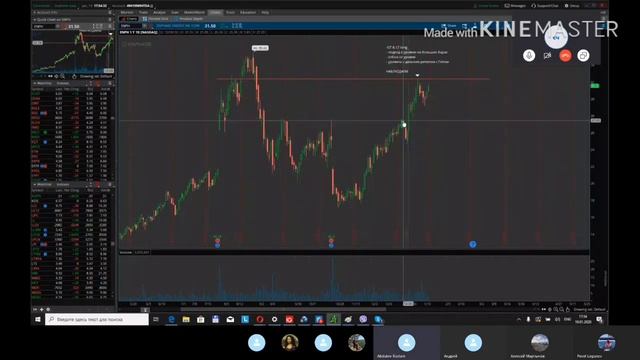Click the middle blue event marker on chart
This screenshot has width=640, height=360.
(331, 244)
